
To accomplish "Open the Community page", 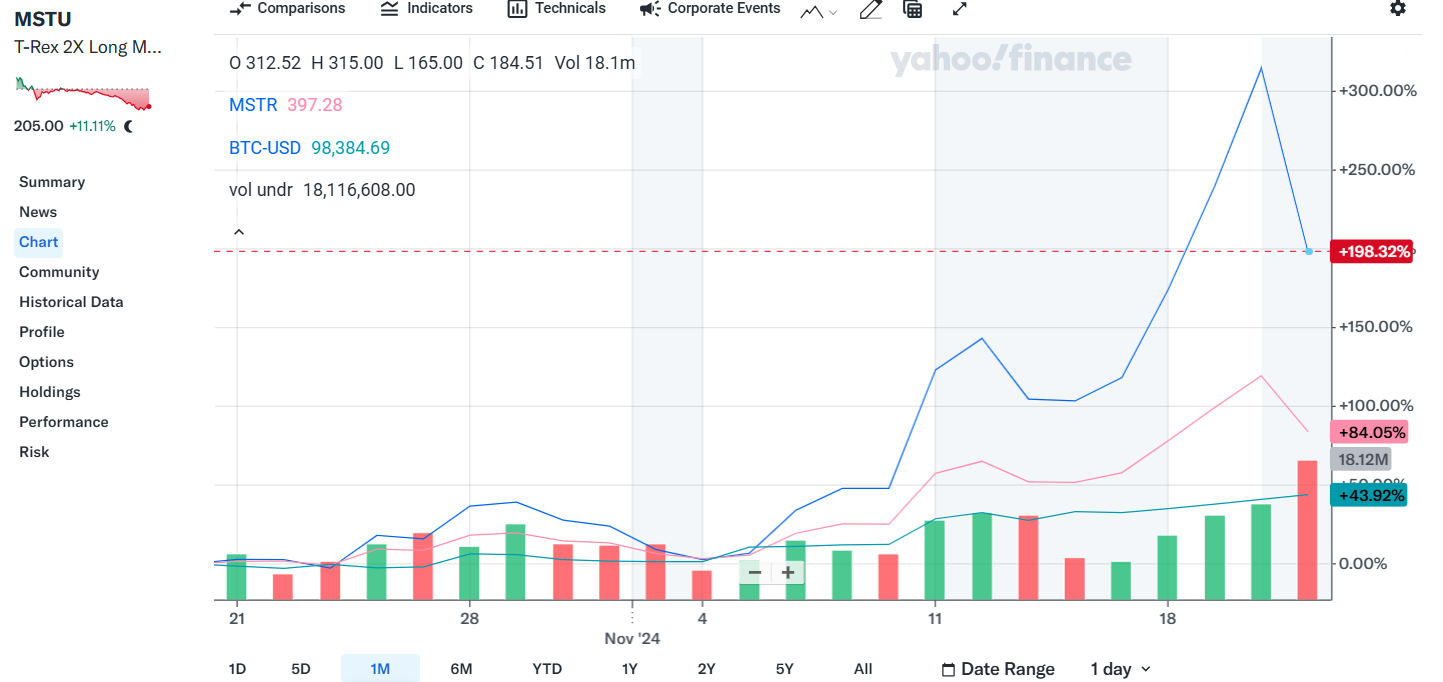I will 59,272.
